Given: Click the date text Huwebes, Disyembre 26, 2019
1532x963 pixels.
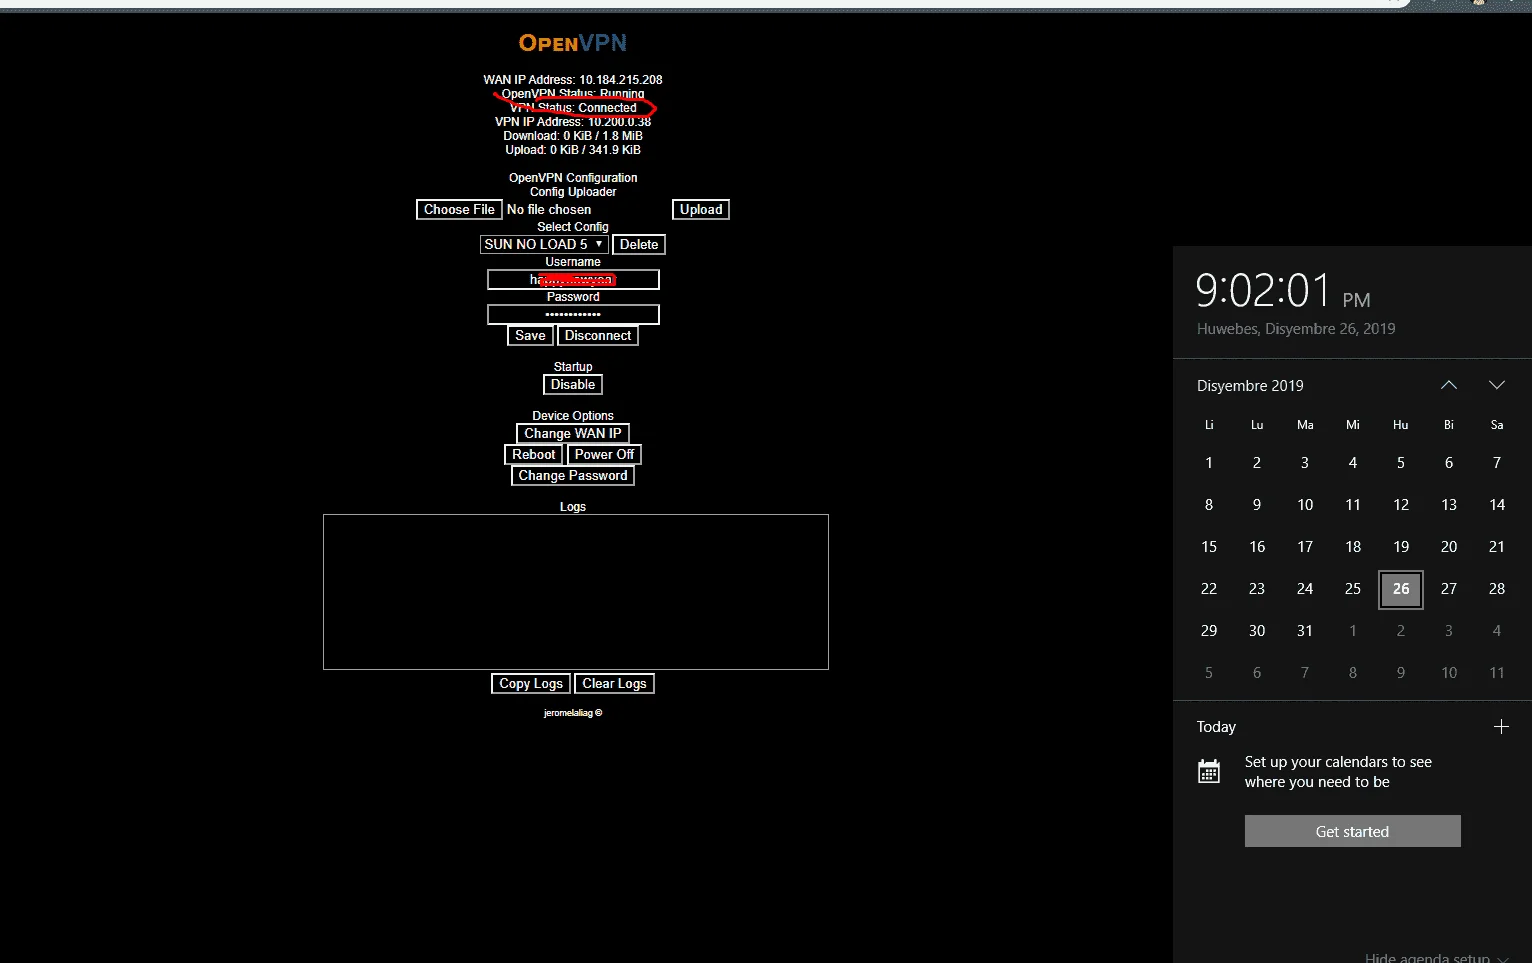Looking at the screenshot, I should coord(1296,329).
